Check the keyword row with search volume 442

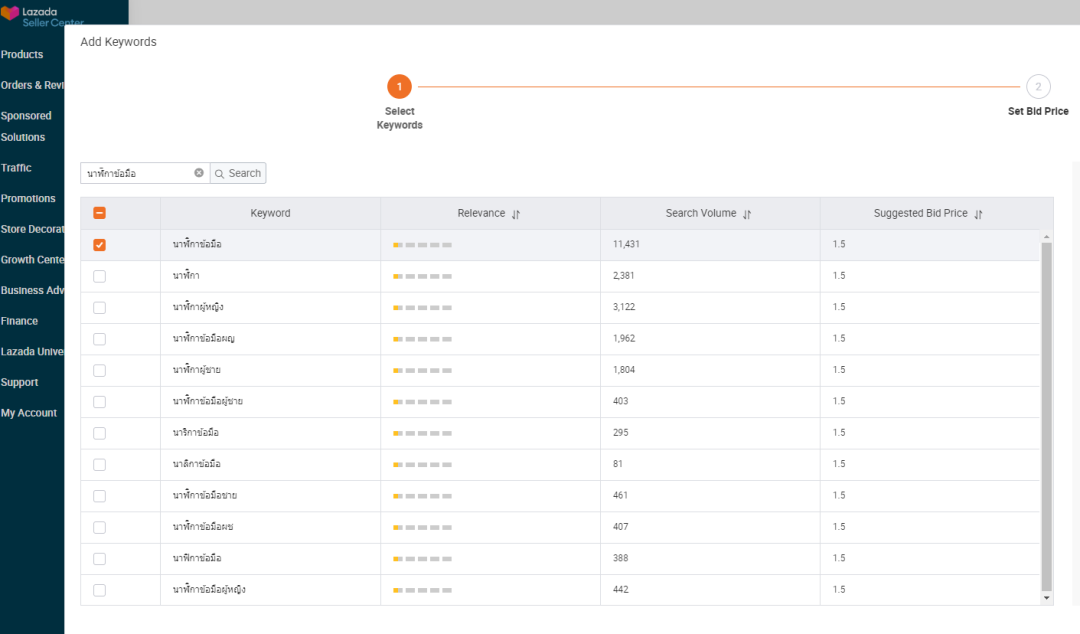(x=99, y=590)
